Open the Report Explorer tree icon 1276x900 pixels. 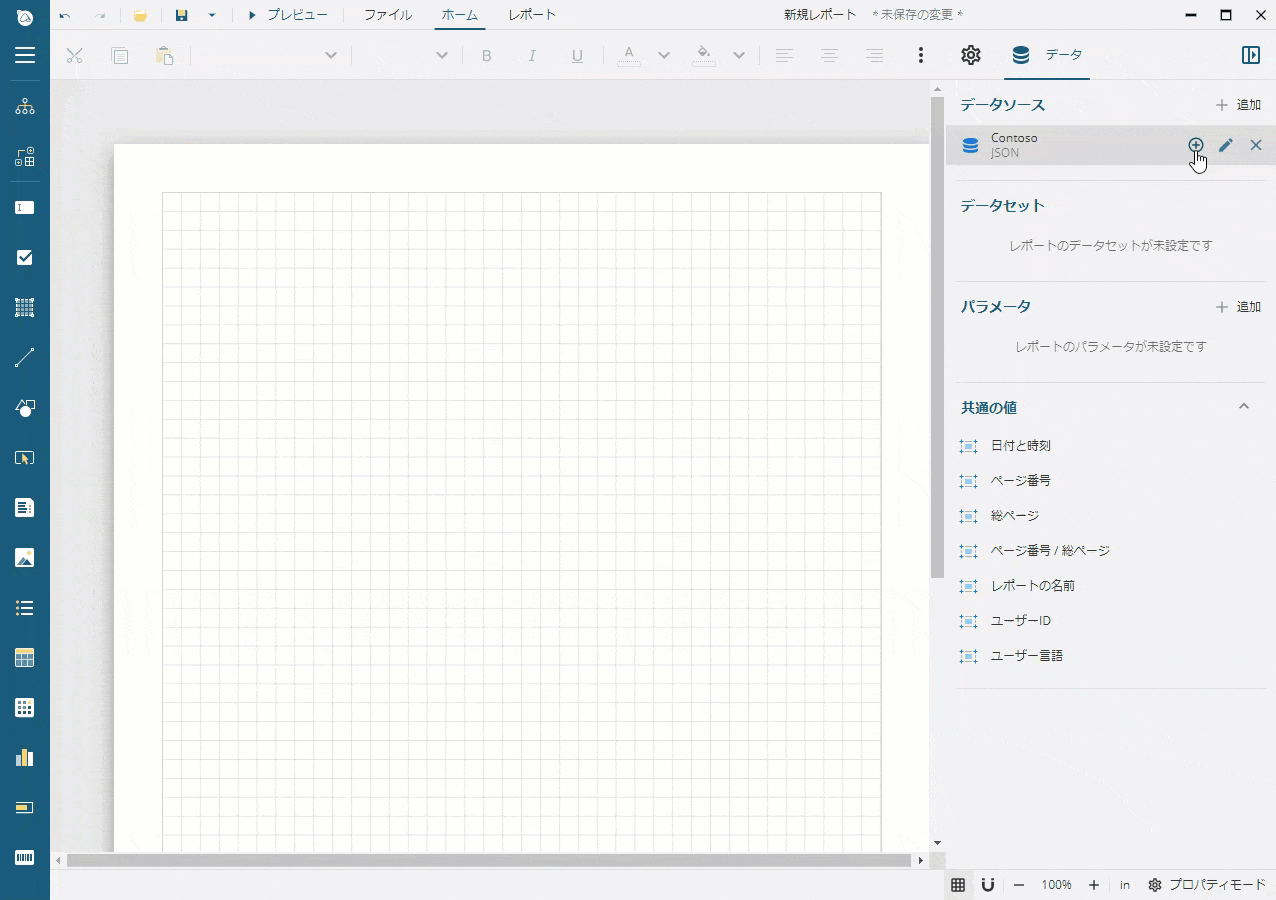pos(25,107)
